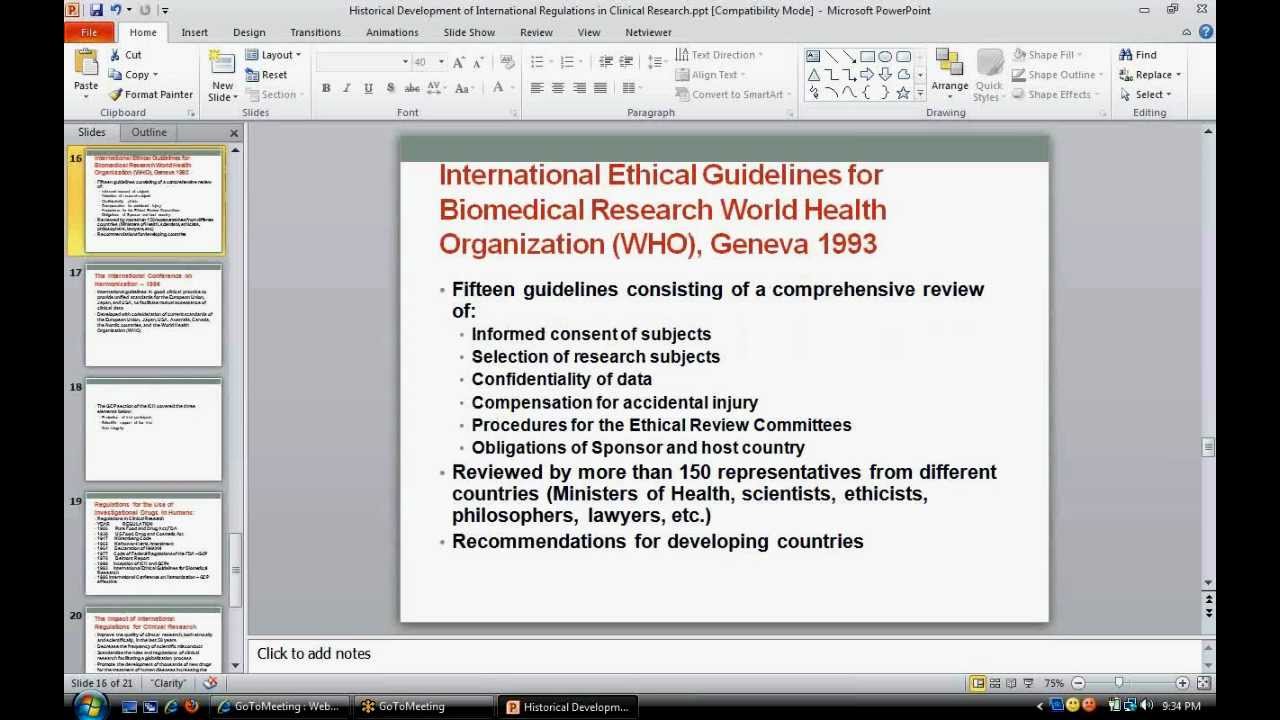
Task: Adjust the zoom slider handle
Action: click(1119, 683)
